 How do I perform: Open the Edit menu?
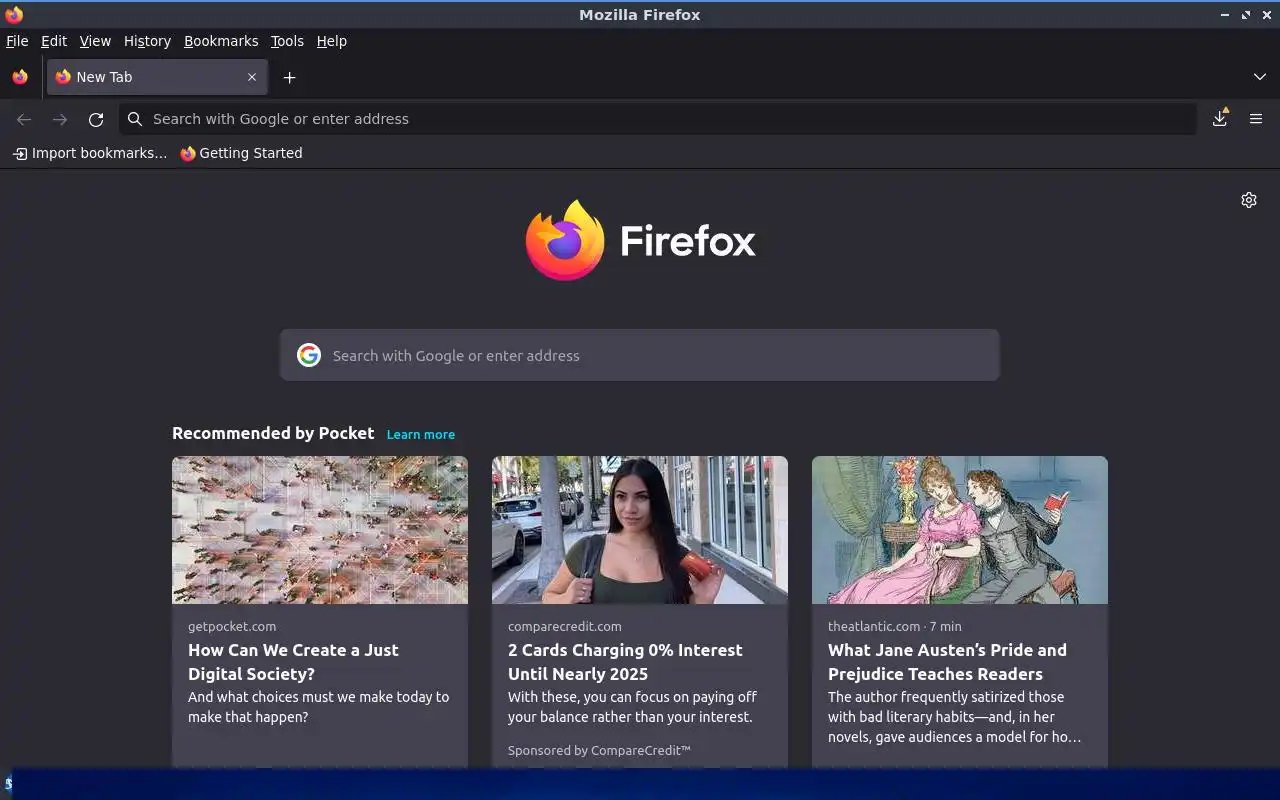[54, 41]
